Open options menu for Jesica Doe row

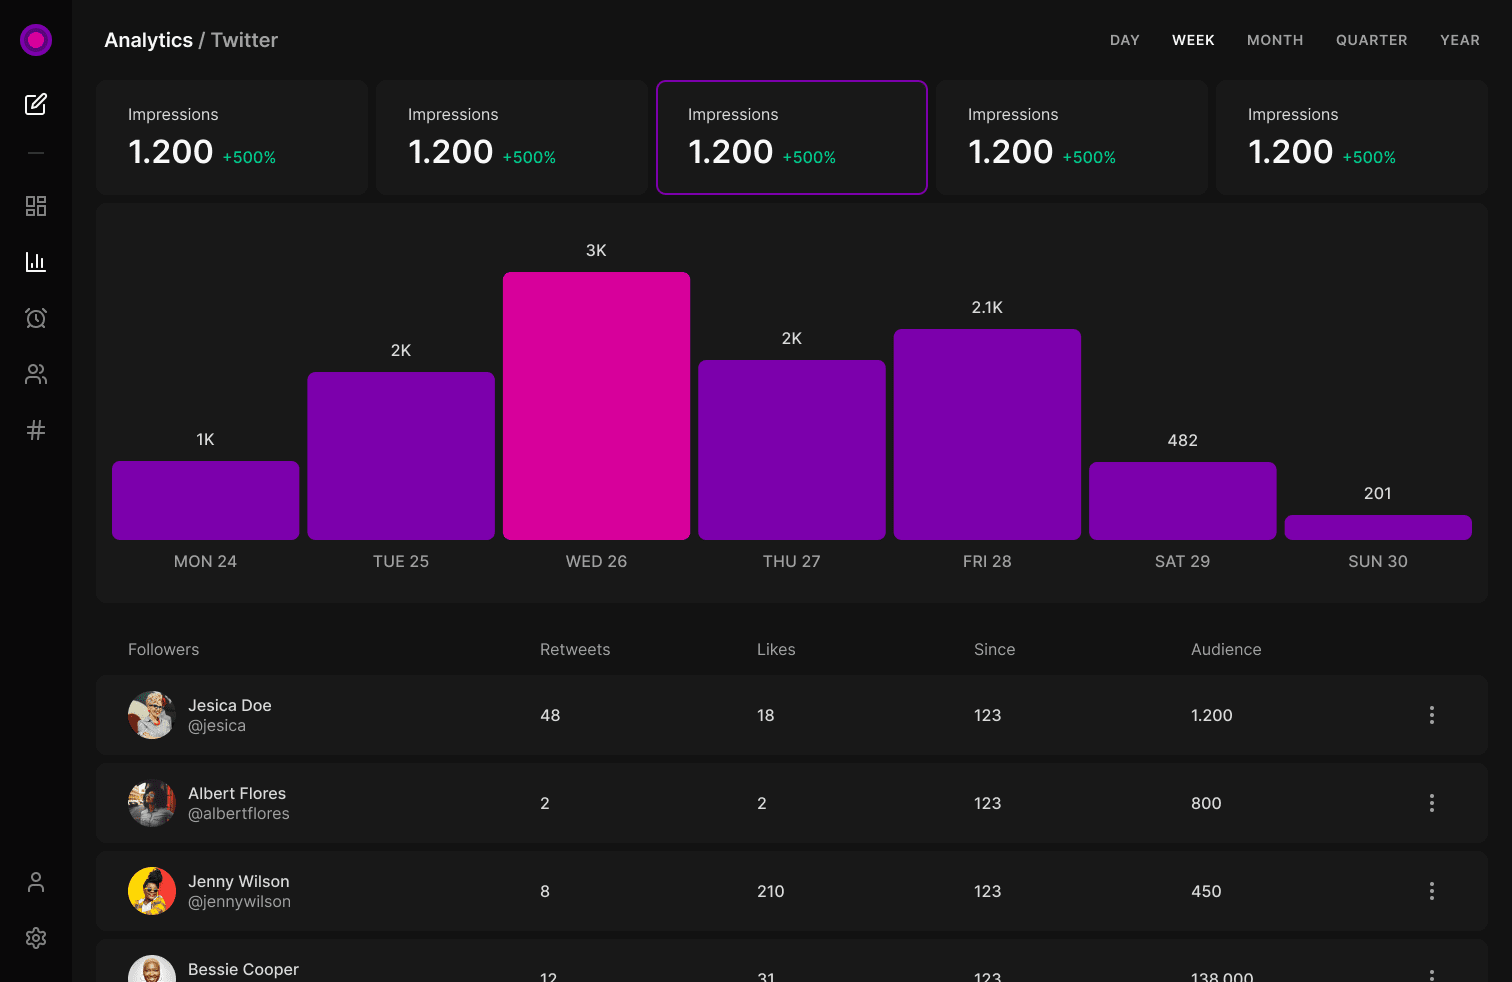point(1431,715)
